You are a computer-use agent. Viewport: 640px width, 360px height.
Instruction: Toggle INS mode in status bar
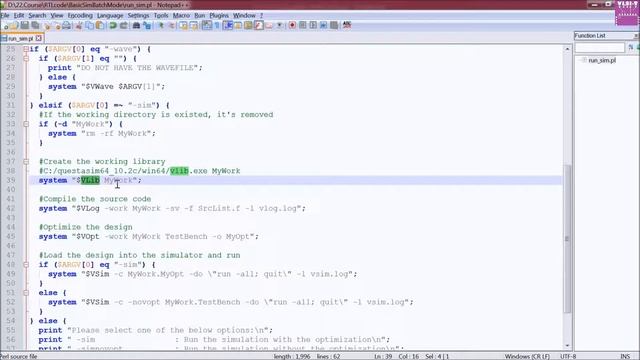[625, 356]
